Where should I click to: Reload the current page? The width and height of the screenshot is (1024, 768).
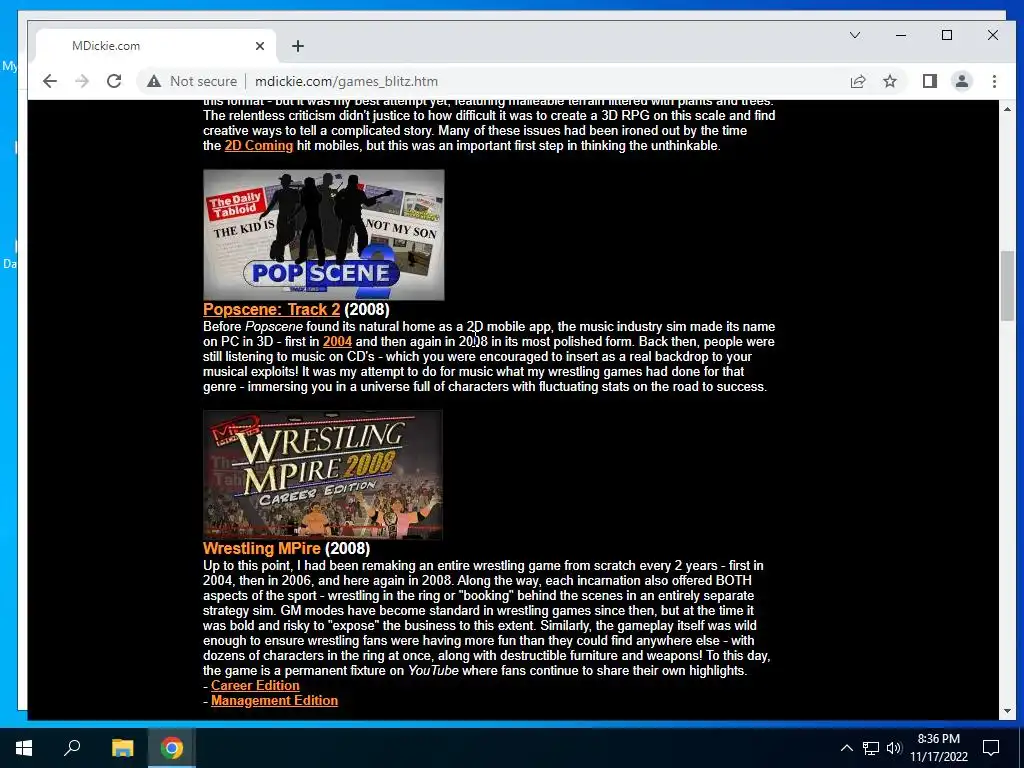(114, 81)
